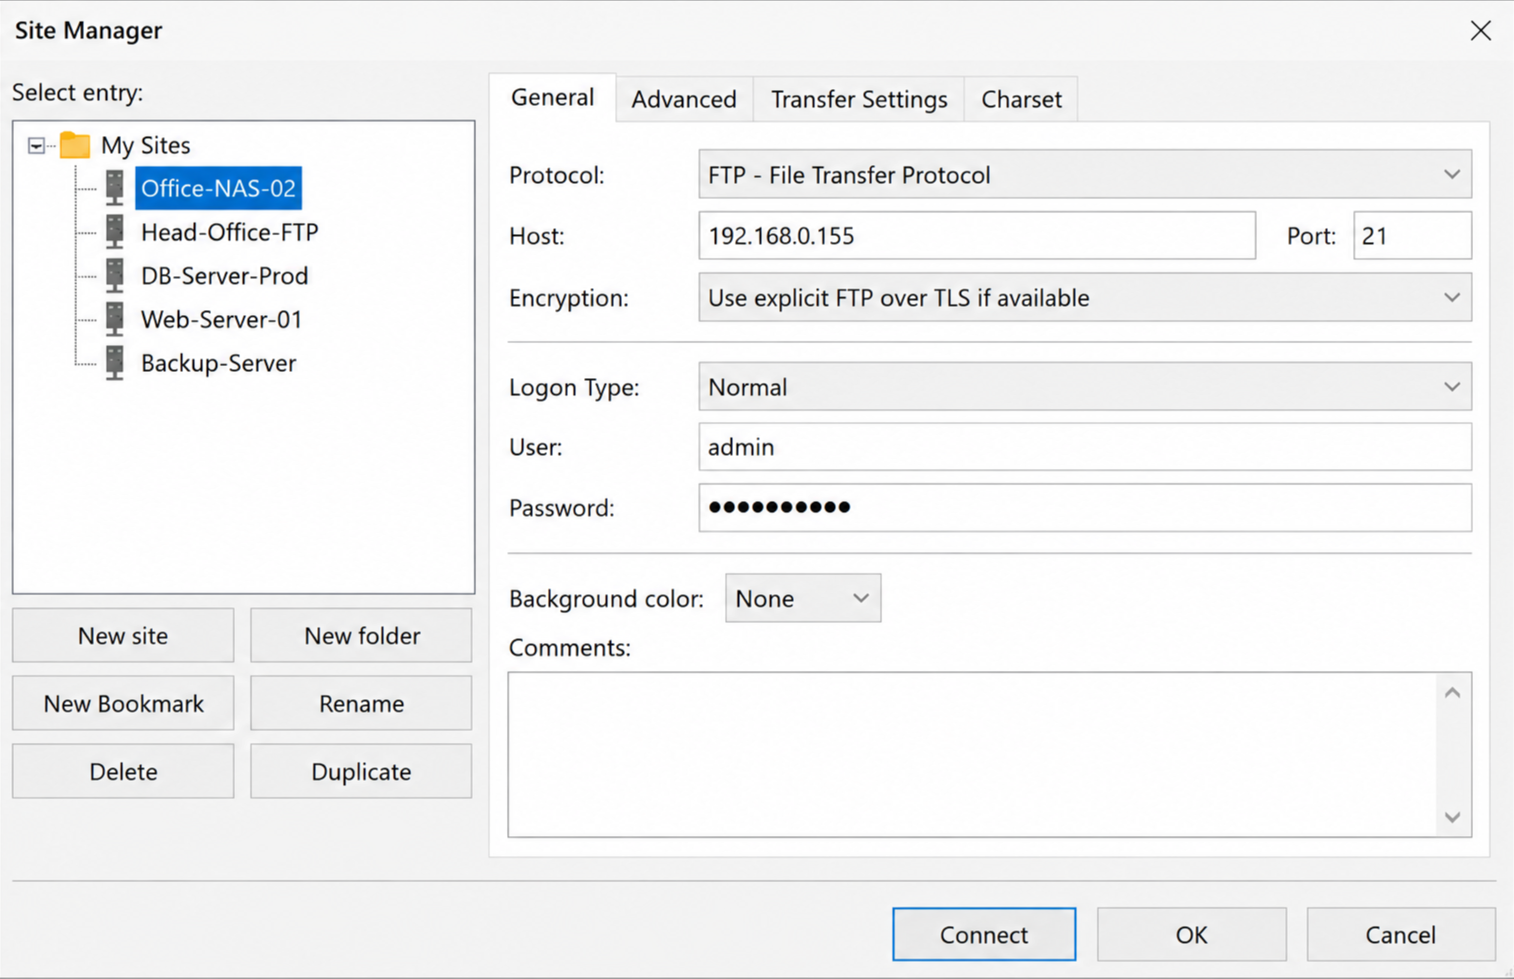Image resolution: width=1514 pixels, height=979 pixels.
Task: Rename the selected site entry
Action: click(x=361, y=704)
